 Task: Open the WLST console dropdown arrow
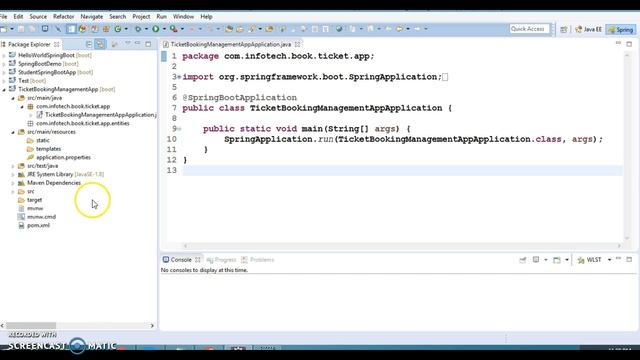coord(609,260)
